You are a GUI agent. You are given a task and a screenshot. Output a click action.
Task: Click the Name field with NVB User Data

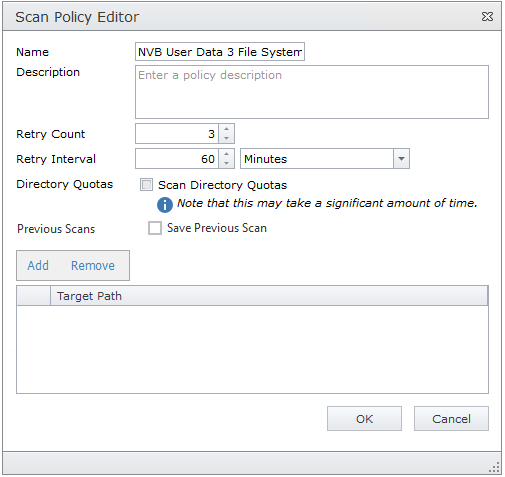click(x=220, y=52)
